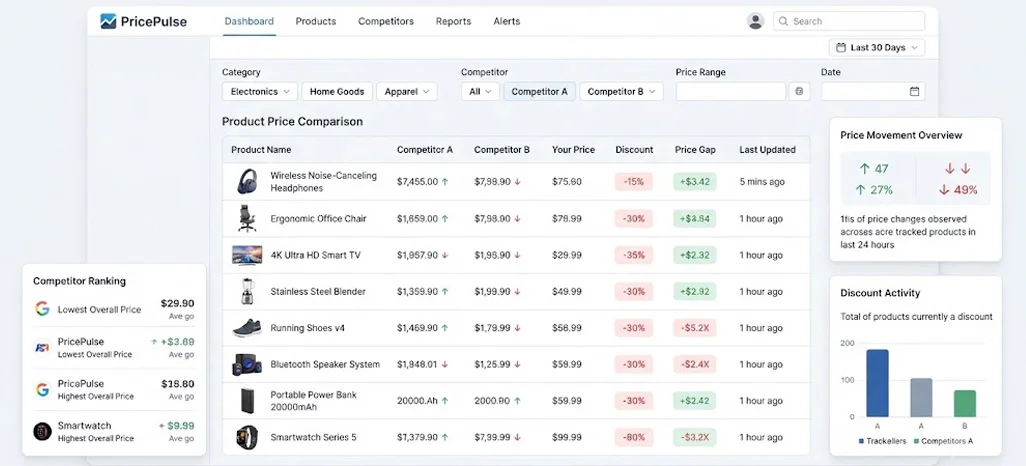Open the Apparel category dropdown
This screenshot has width=1026, height=466.
pos(406,92)
